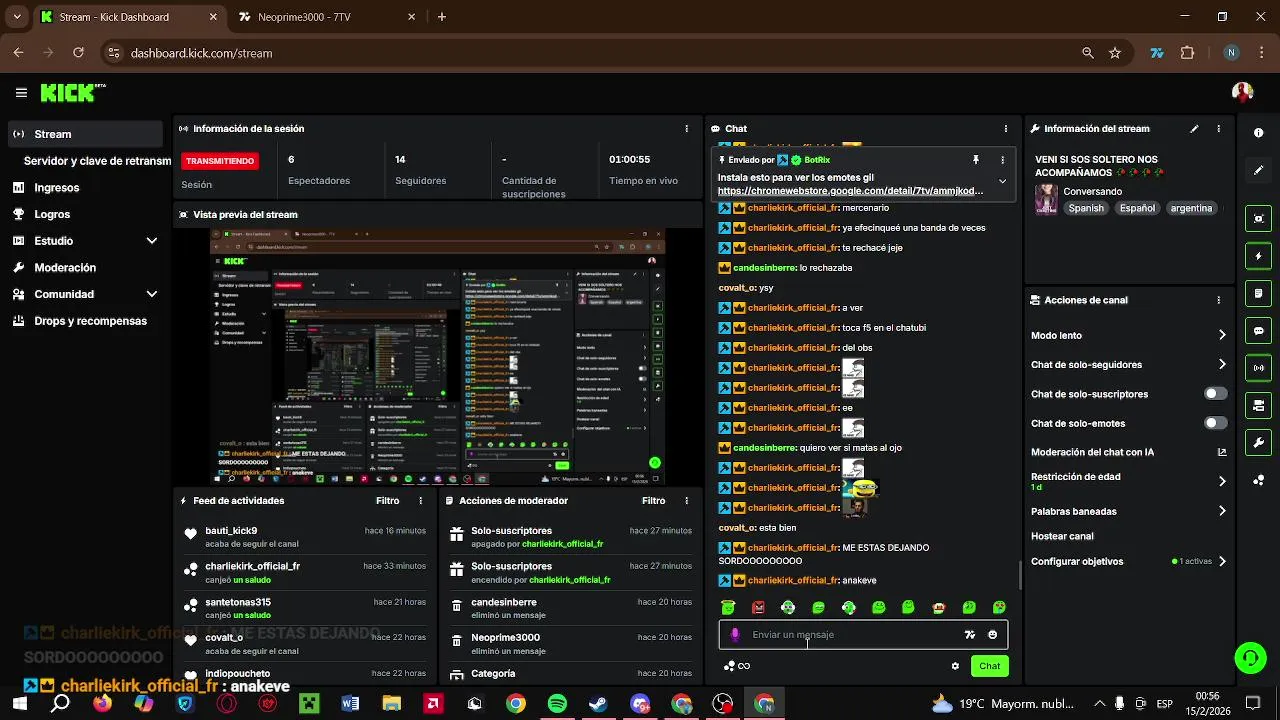Viewport: 1280px width, 720px height.
Task: Click the pencil icon in the right sidebar
Action: pyautogui.click(x=1258, y=170)
